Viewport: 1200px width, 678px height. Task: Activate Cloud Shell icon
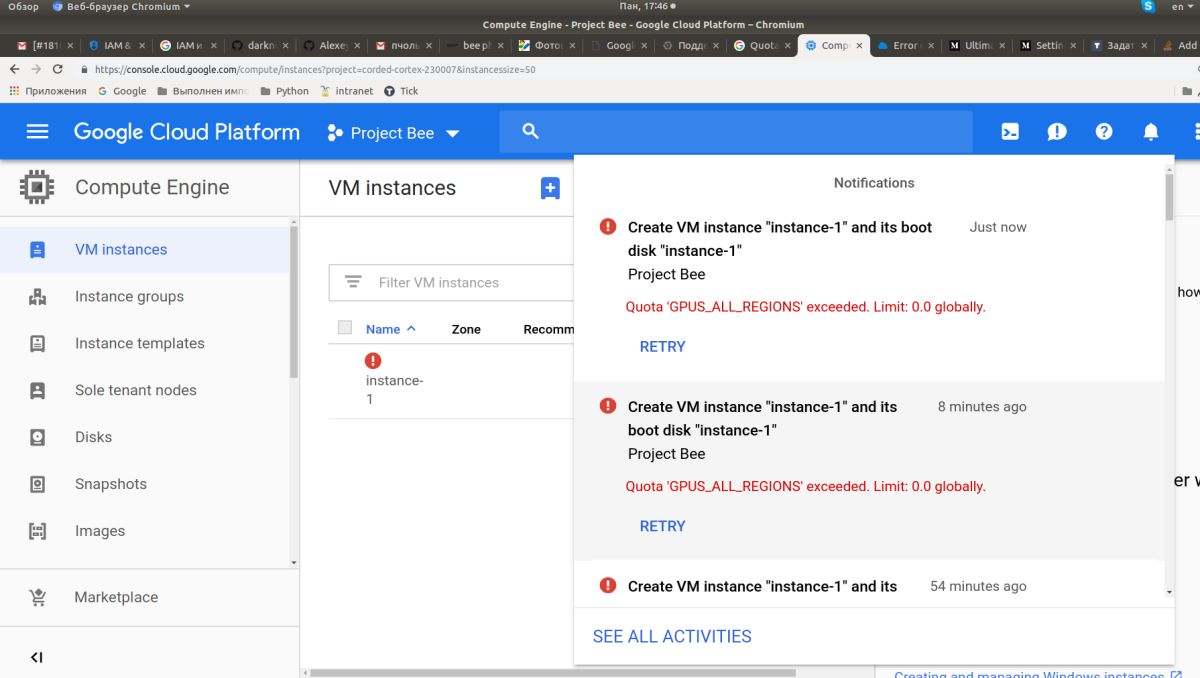click(1010, 132)
